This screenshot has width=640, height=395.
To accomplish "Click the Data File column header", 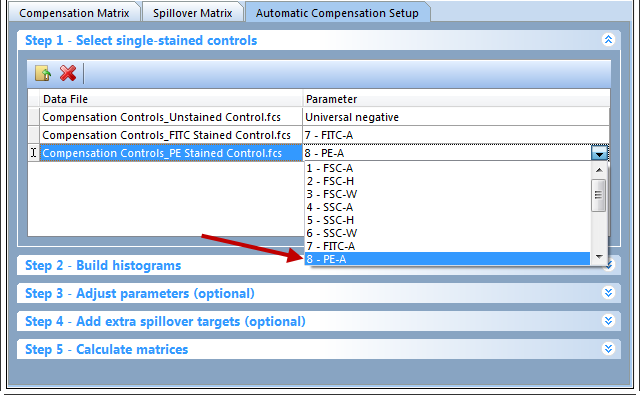I will [x=171, y=99].
